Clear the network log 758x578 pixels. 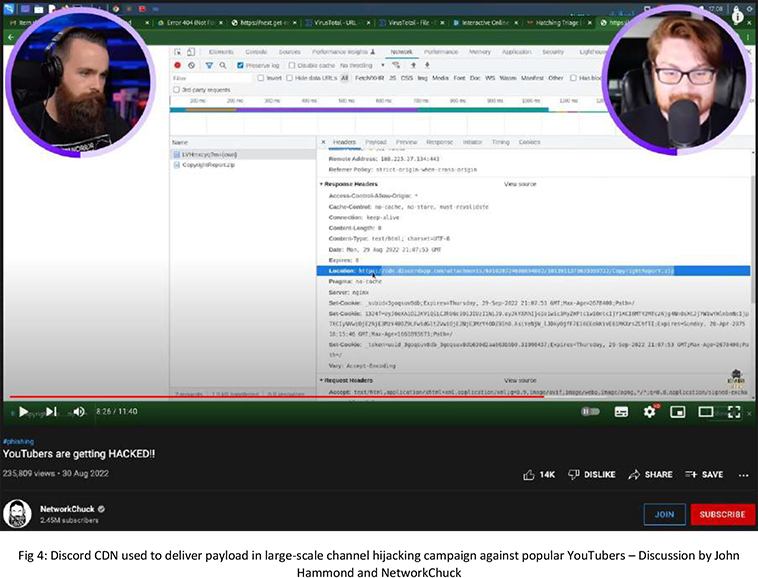tap(191, 65)
